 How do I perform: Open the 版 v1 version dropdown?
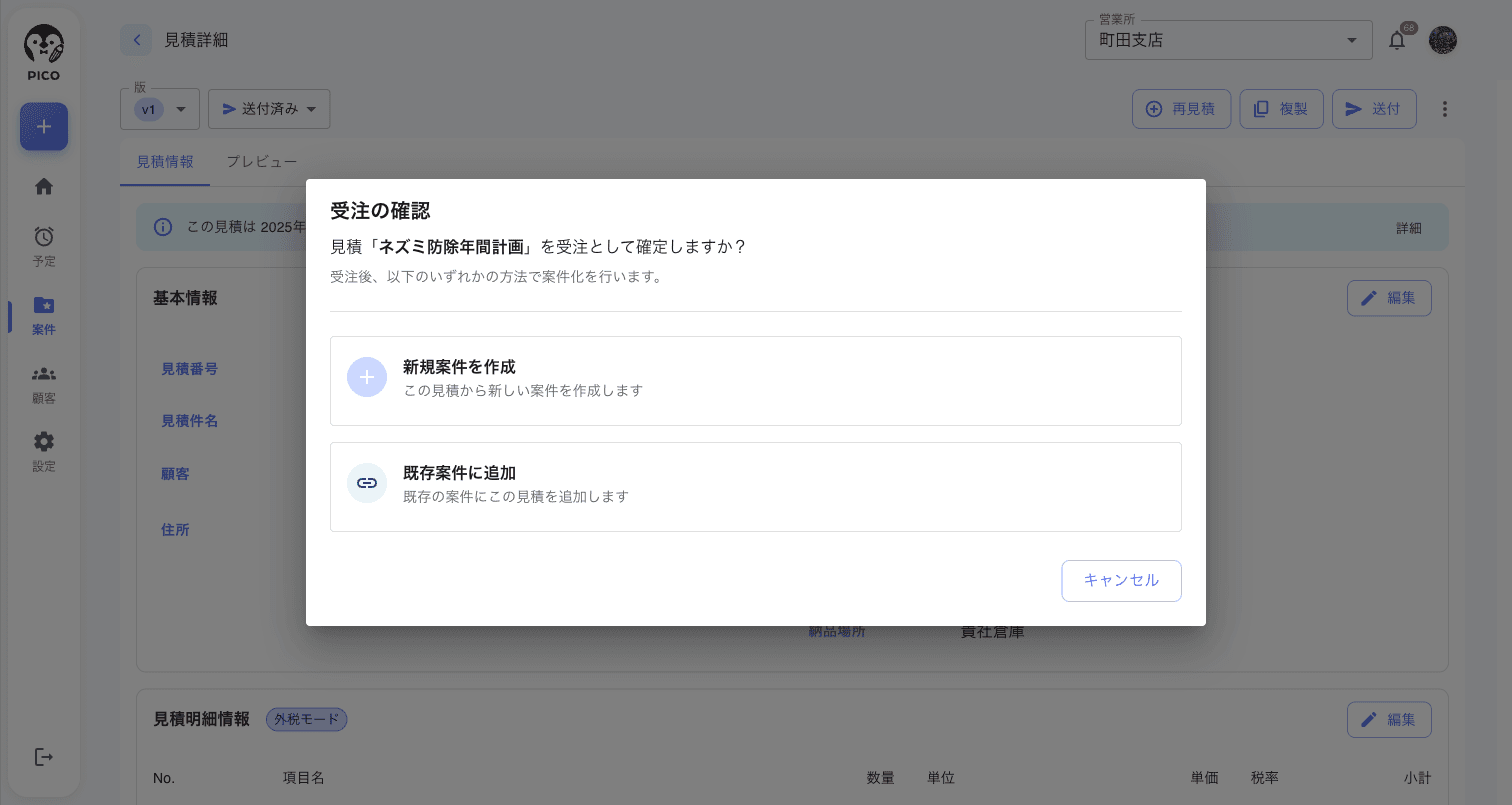click(x=160, y=109)
